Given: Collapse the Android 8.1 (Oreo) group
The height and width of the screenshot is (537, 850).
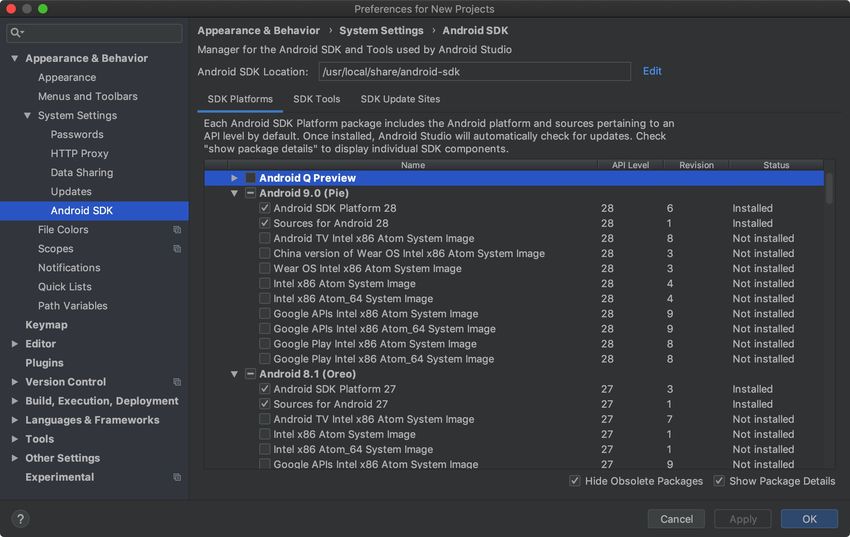Looking at the screenshot, I should tap(234, 374).
